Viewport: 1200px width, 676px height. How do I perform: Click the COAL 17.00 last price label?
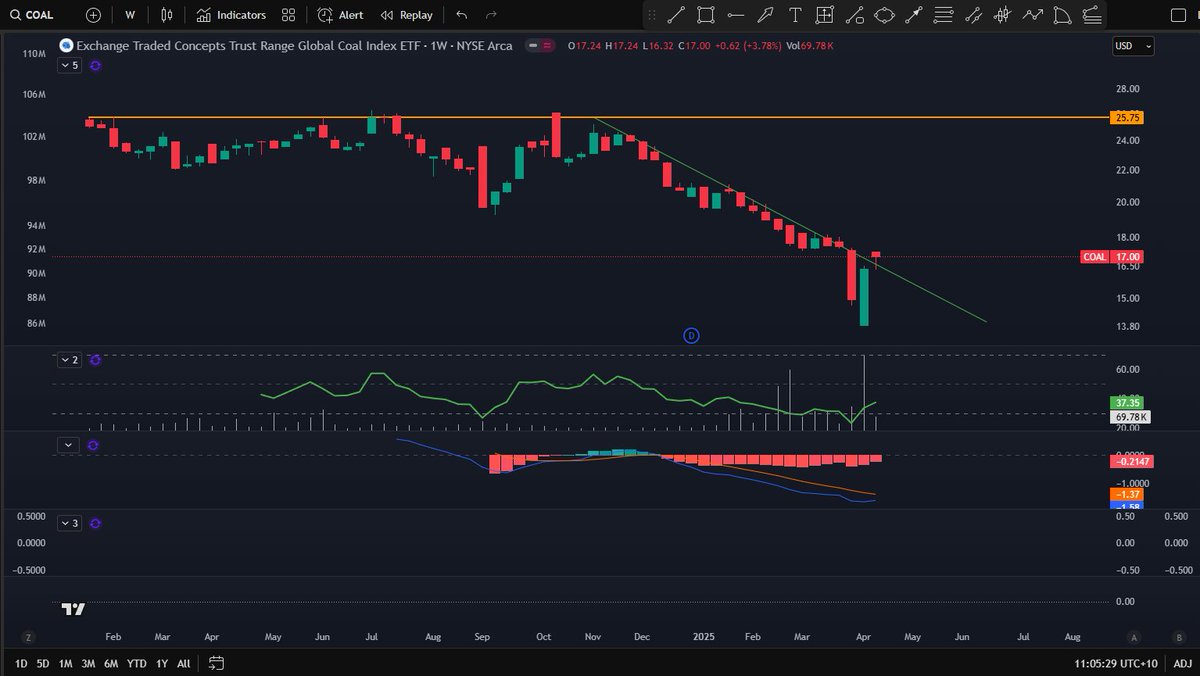[x=1111, y=257]
